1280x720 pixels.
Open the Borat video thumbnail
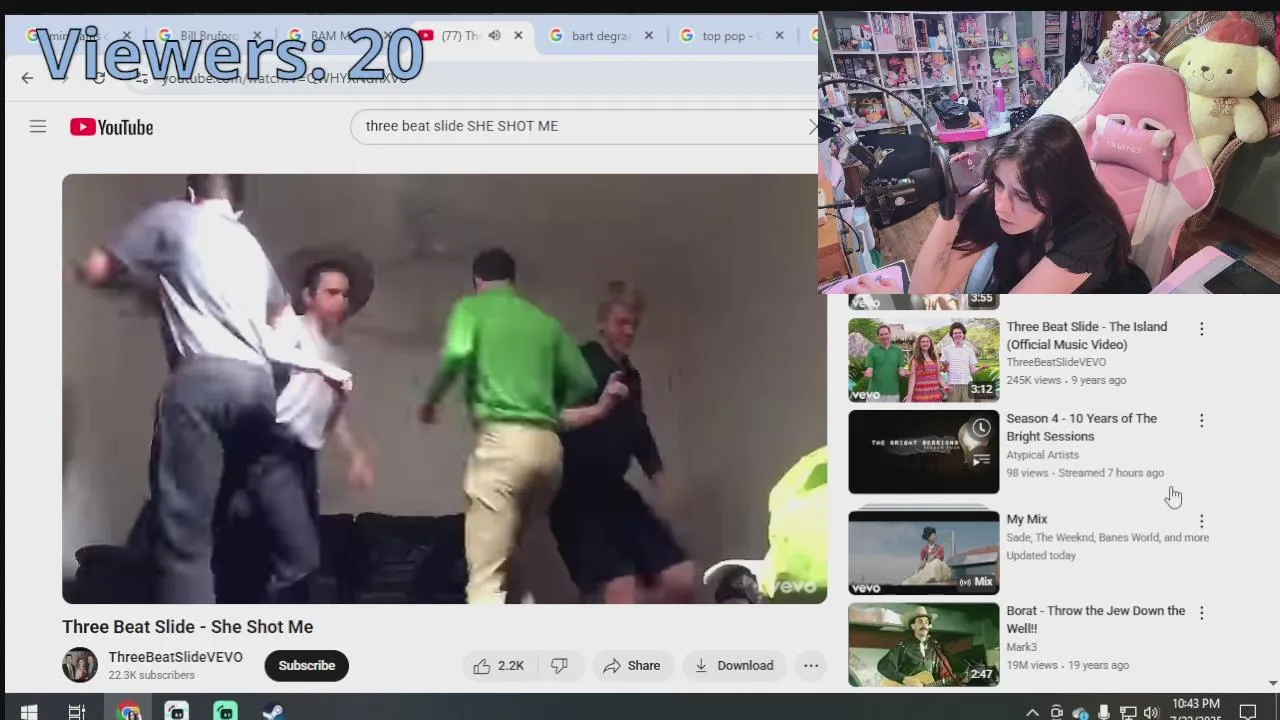click(923, 644)
